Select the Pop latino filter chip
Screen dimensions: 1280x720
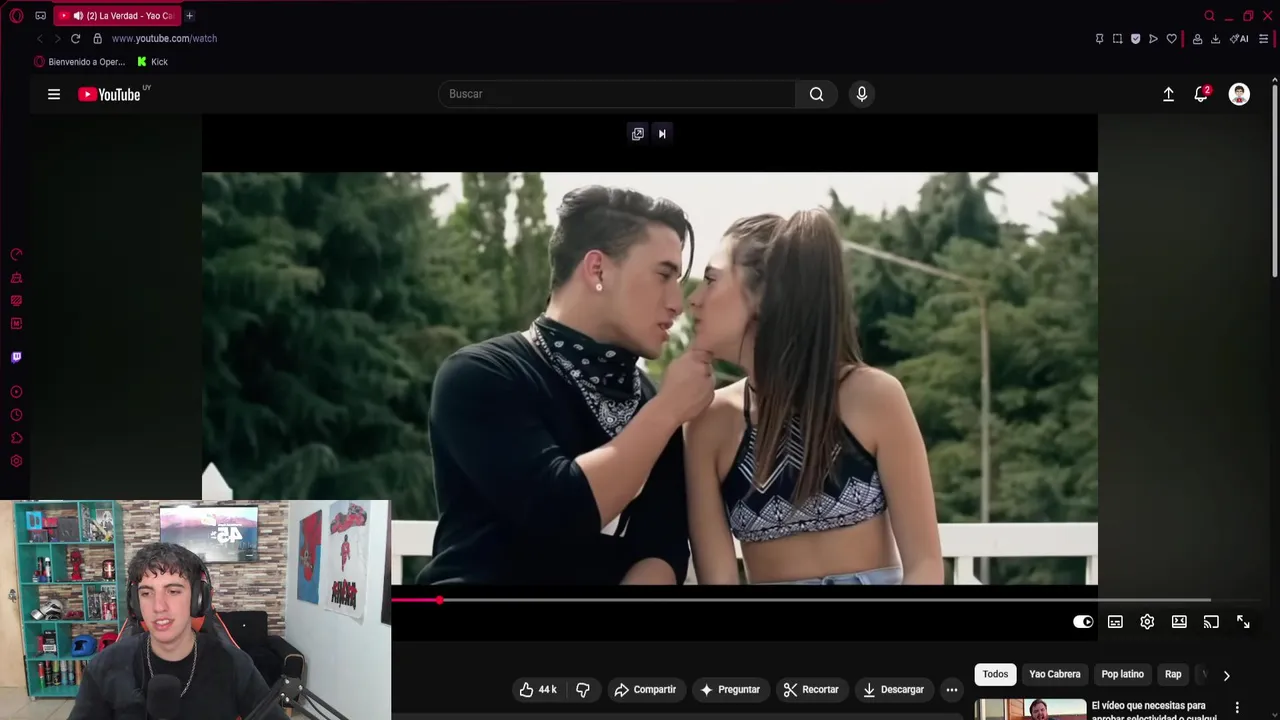coord(1122,674)
